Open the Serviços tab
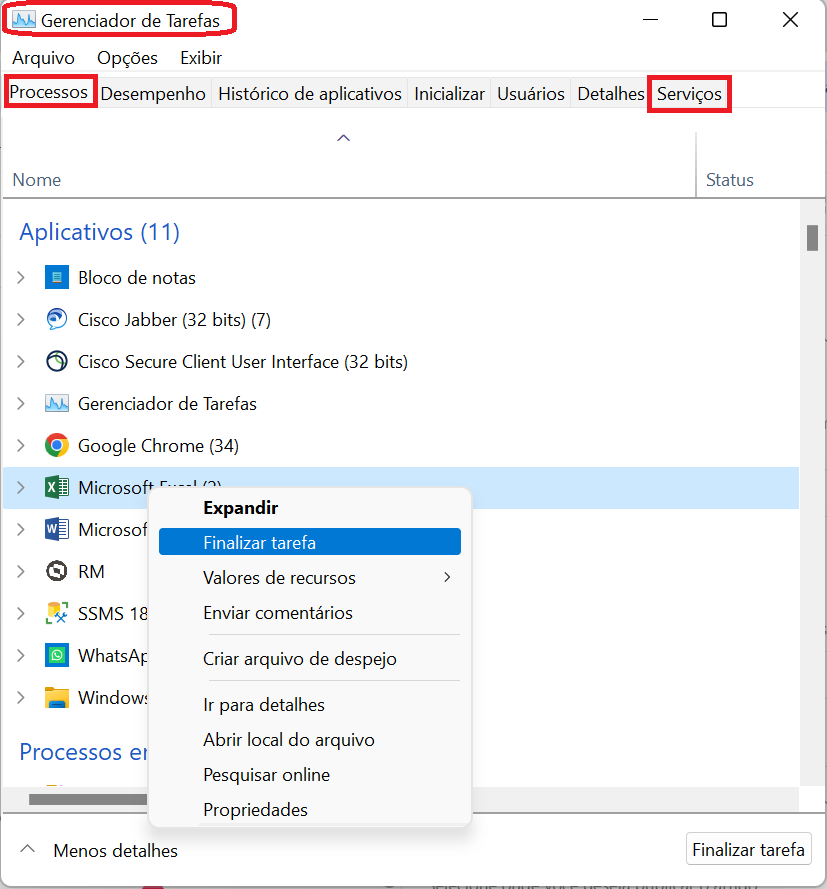This screenshot has height=889, width=827. click(689, 94)
